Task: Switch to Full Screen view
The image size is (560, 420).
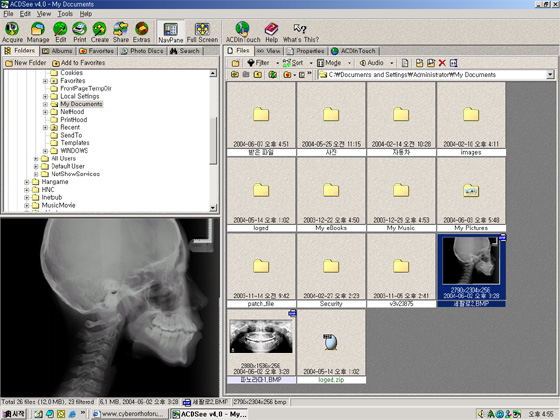Action: [202, 32]
